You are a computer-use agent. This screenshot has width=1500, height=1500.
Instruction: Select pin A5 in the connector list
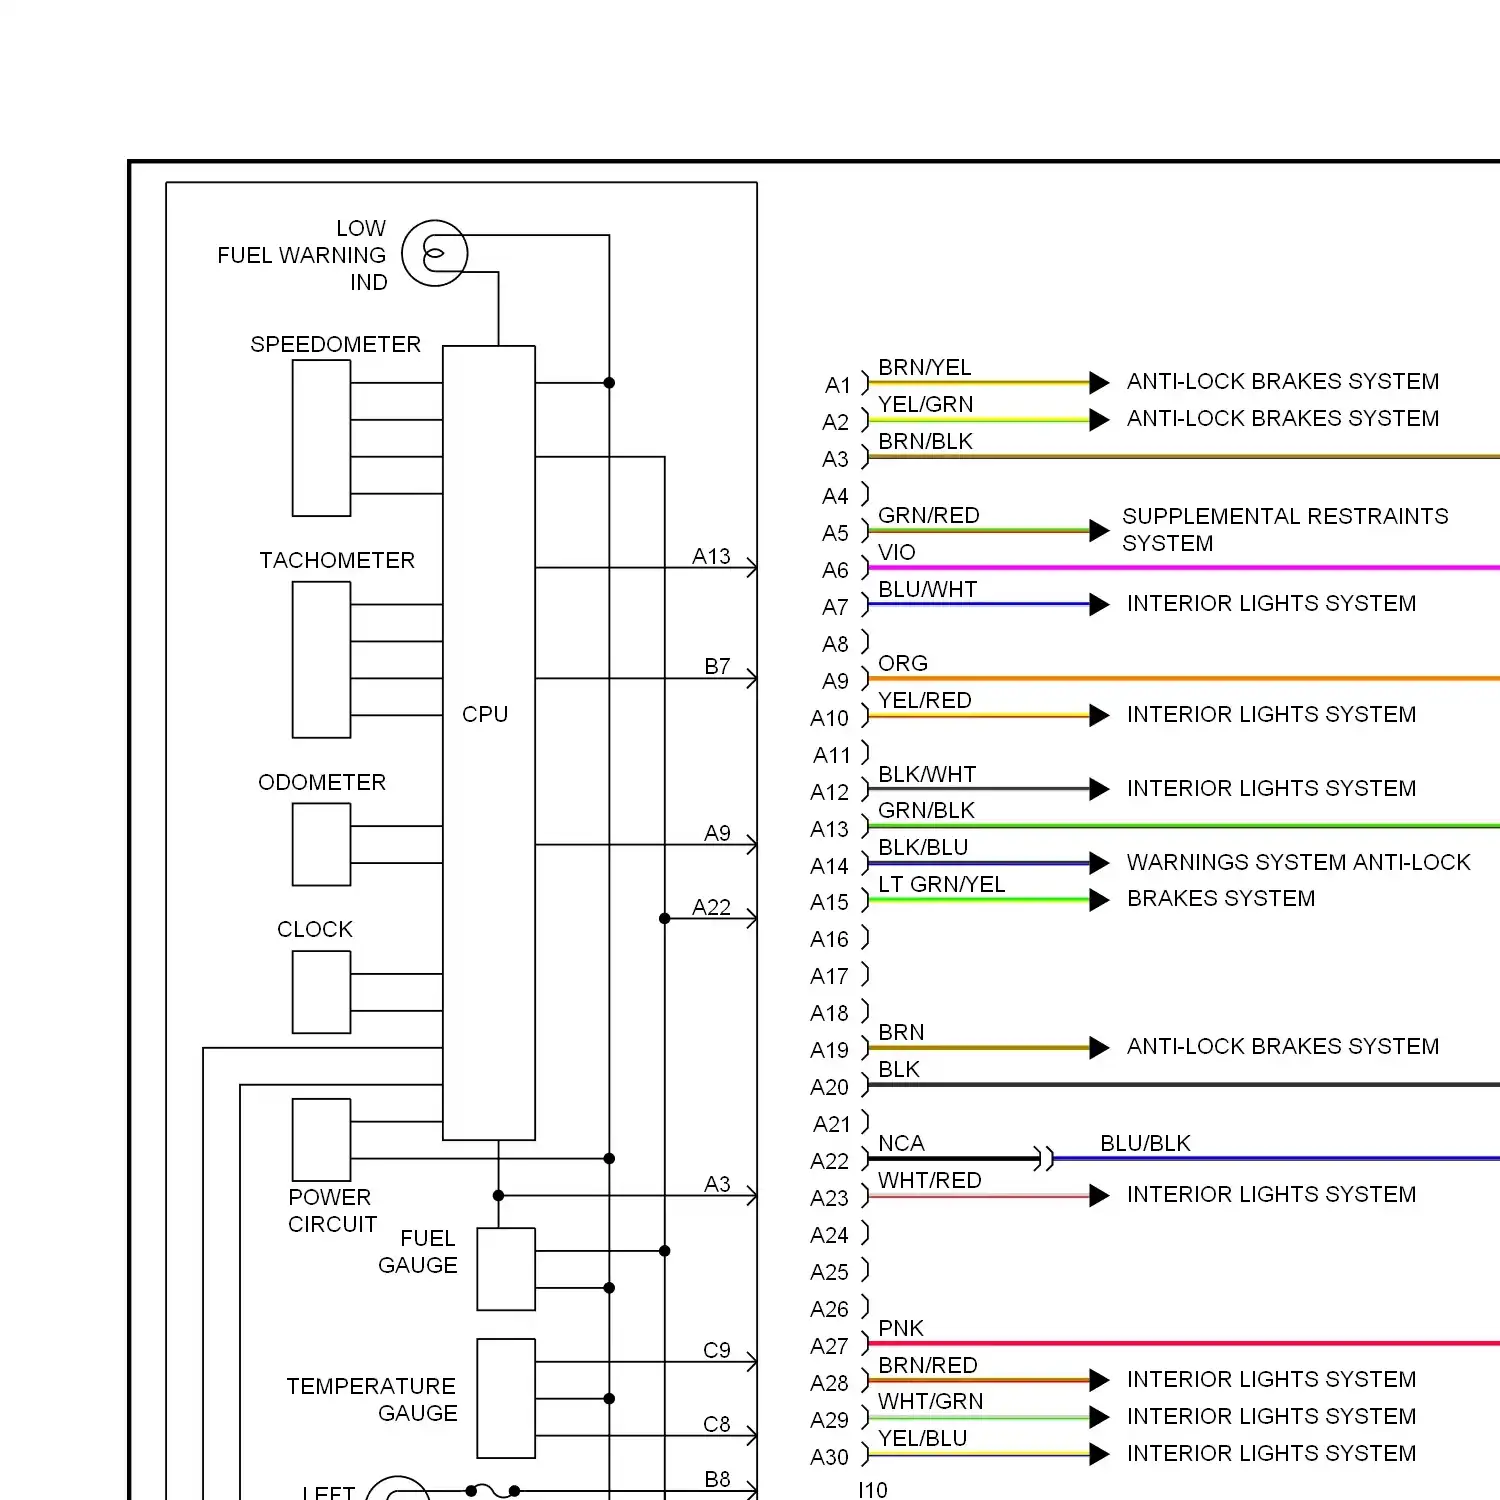click(x=836, y=533)
